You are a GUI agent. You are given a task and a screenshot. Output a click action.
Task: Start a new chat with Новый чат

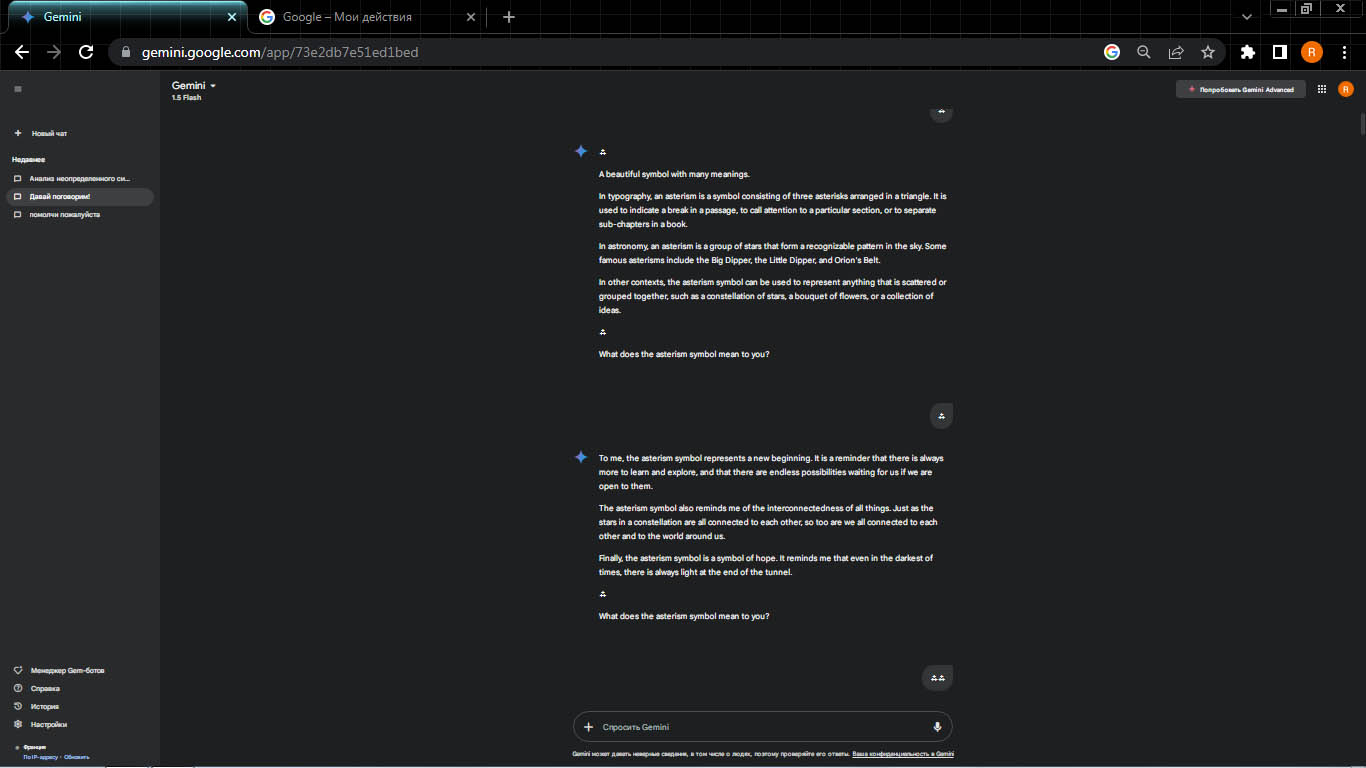[41, 133]
